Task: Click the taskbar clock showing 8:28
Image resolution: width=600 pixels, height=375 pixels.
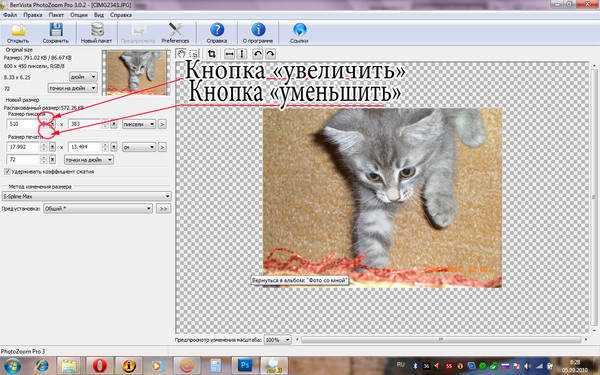Action: pos(576,366)
